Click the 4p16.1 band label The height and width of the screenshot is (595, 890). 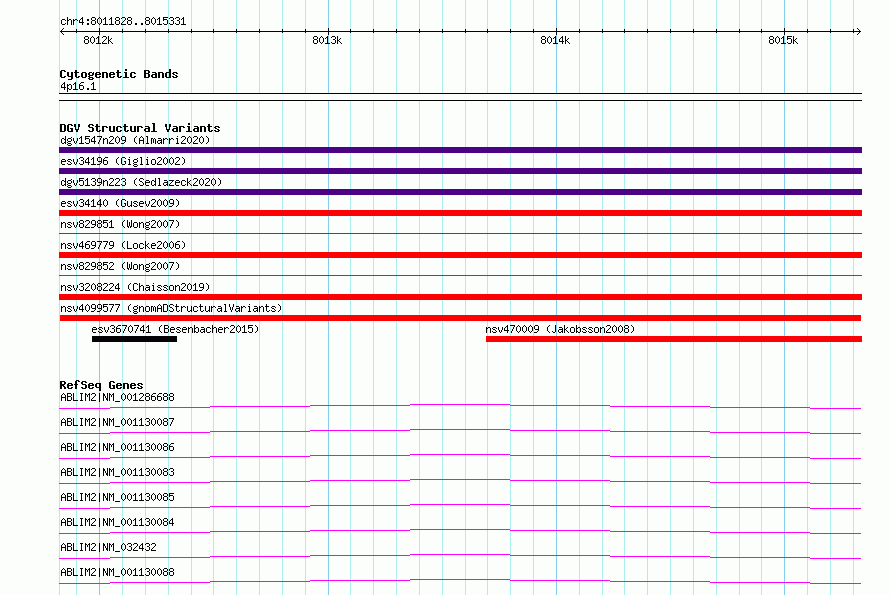(x=78, y=86)
